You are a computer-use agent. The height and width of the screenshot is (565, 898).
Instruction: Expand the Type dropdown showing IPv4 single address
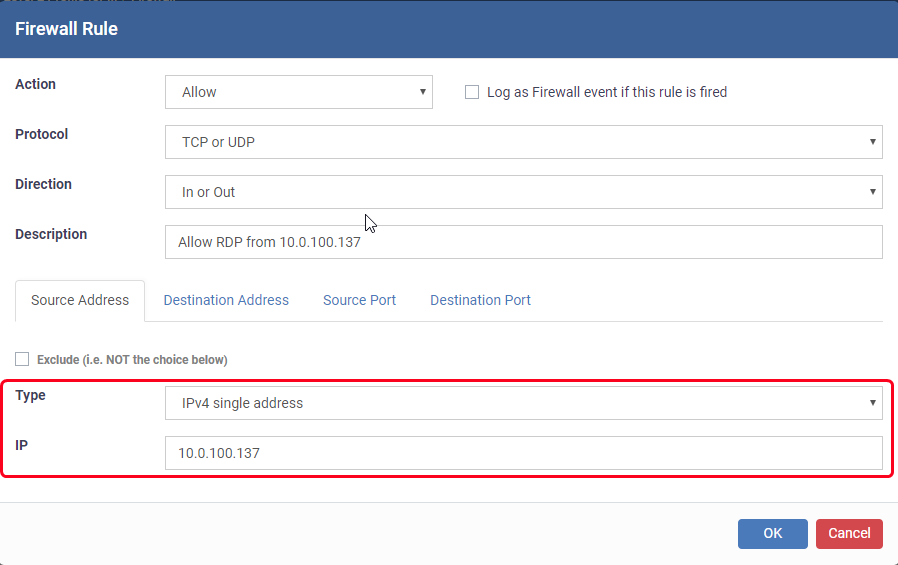(x=523, y=403)
